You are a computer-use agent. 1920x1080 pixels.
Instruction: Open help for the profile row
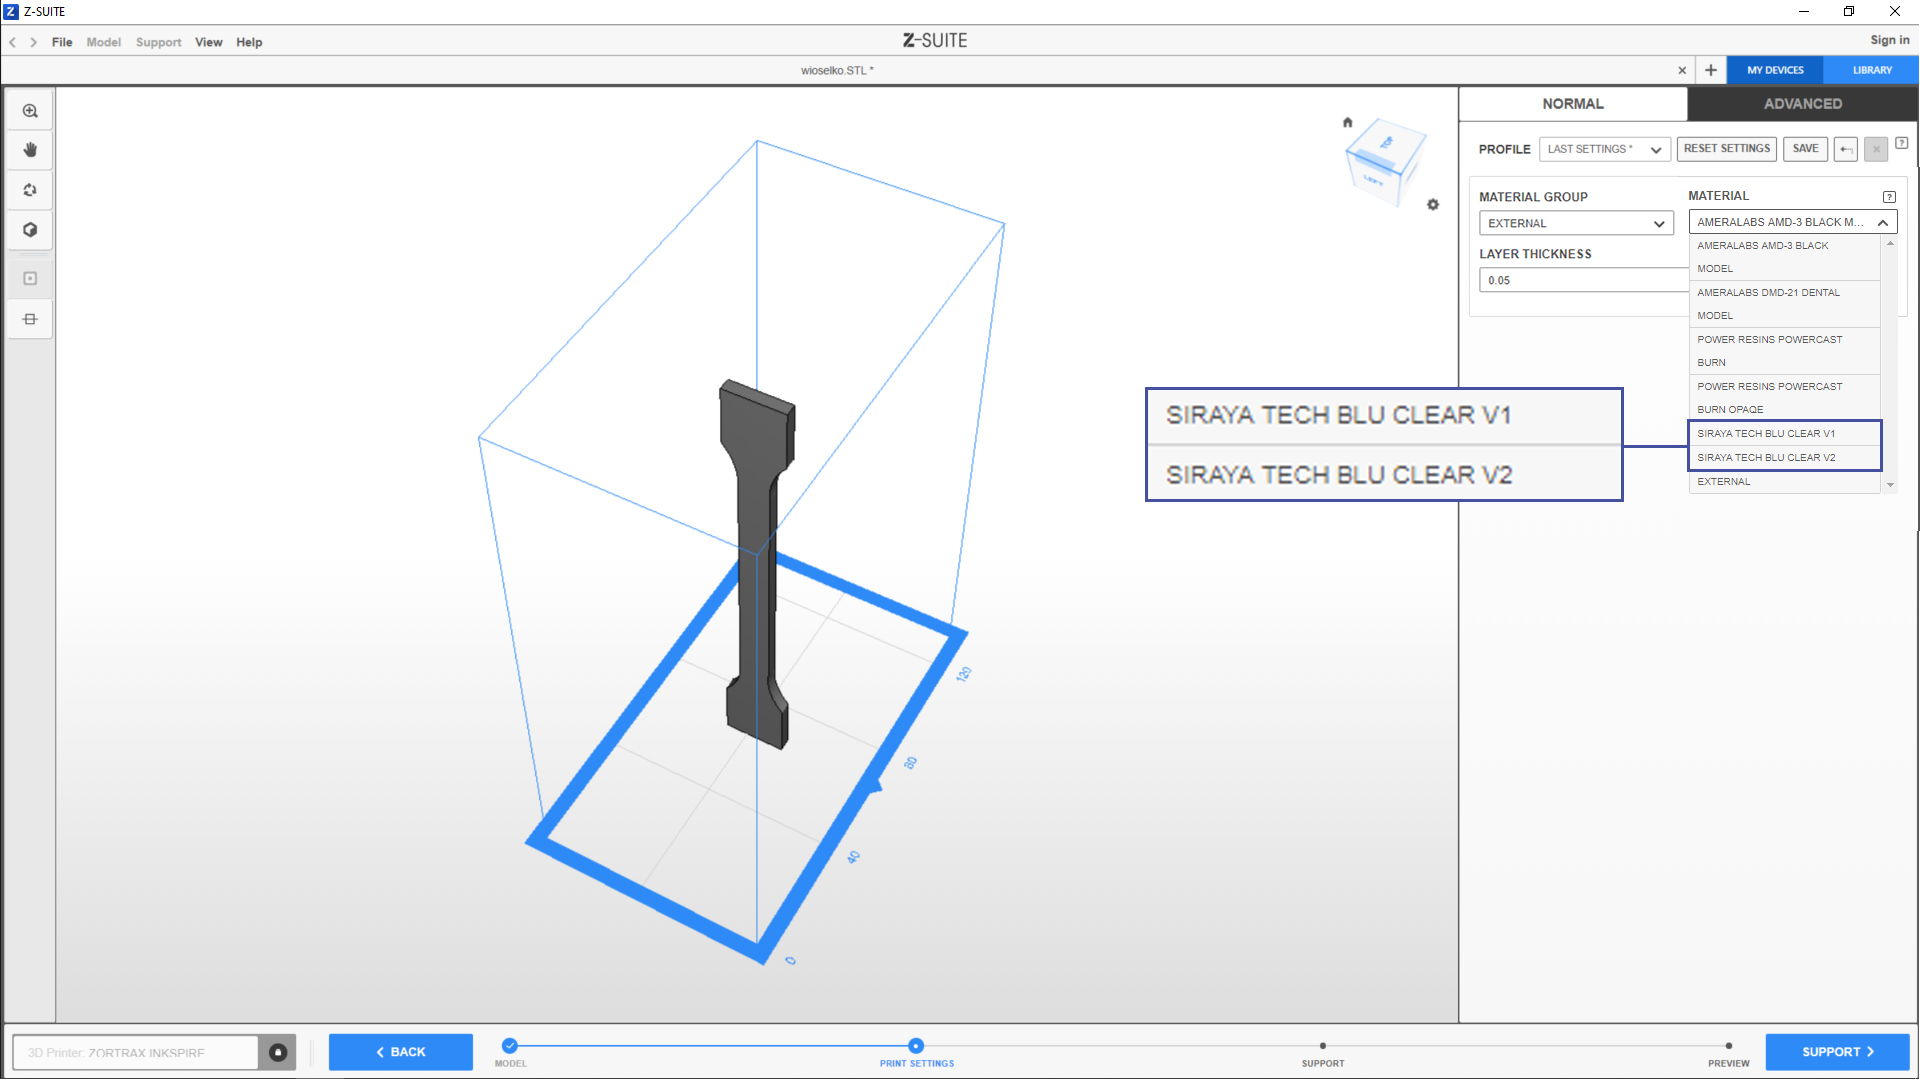click(1902, 143)
